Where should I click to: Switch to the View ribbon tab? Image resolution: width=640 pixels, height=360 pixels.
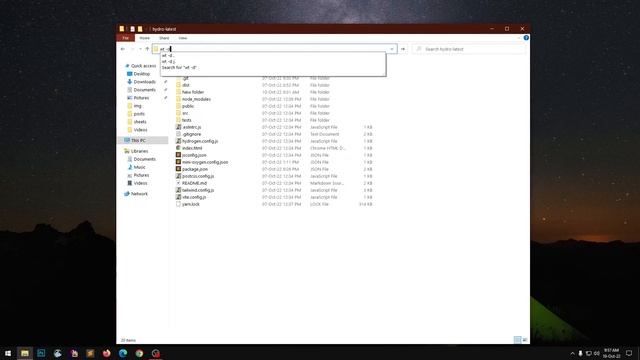[182, 38]
